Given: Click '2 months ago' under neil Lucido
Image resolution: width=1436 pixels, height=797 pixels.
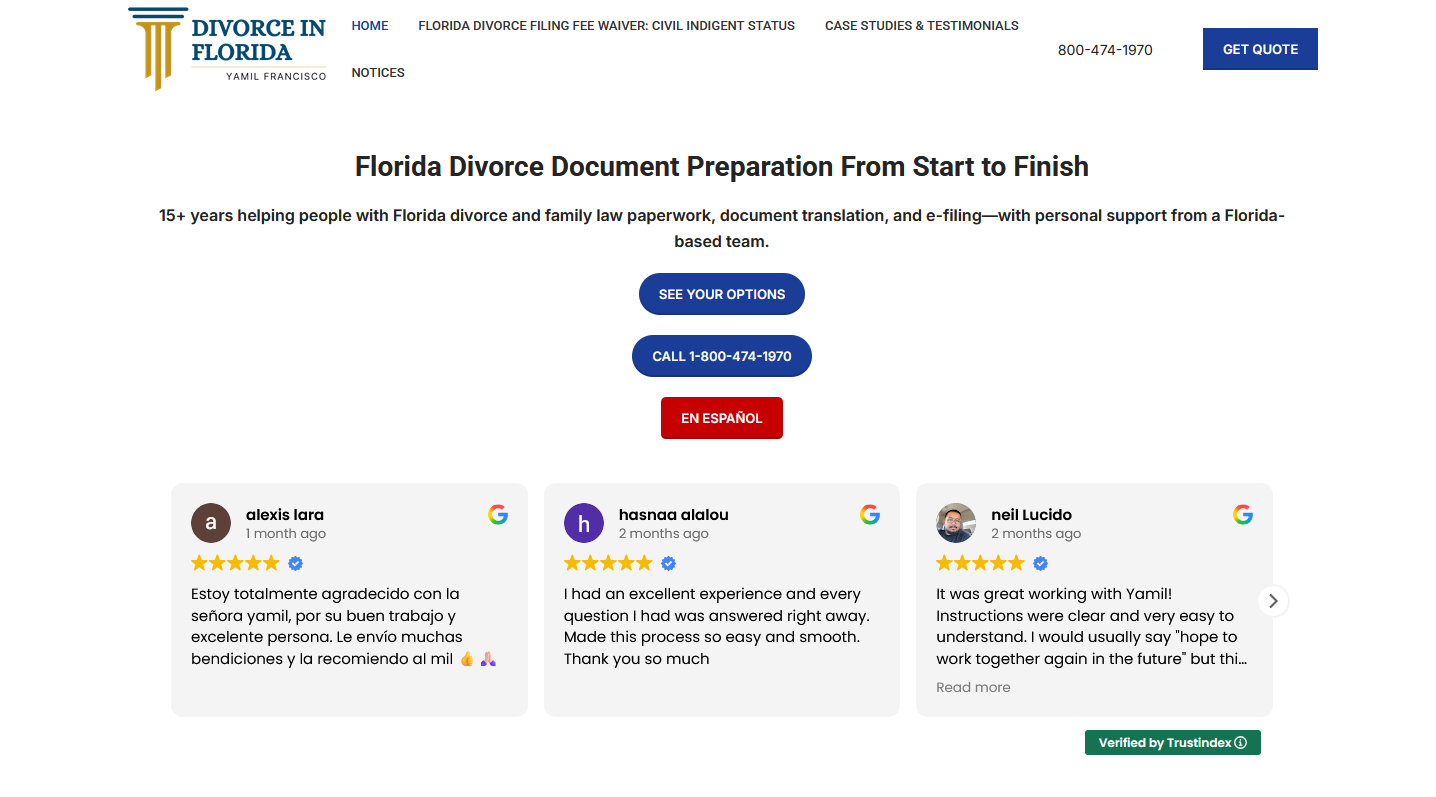Looking at the screenshot, I should tap(1036, 534).
